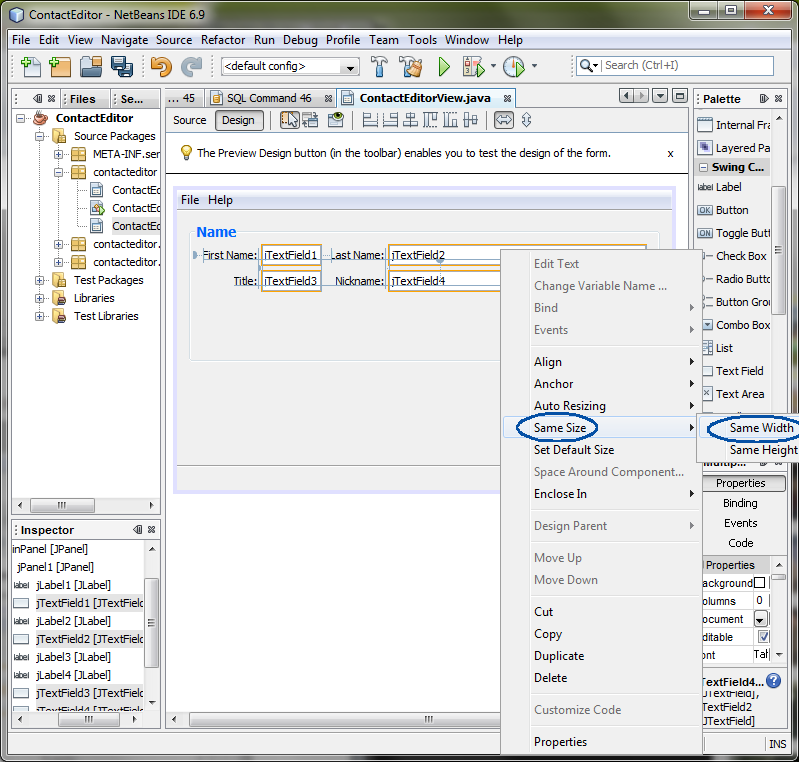Open the search options dropdown arrow
The image size is (799, 762).
click(x=595, y=66)
